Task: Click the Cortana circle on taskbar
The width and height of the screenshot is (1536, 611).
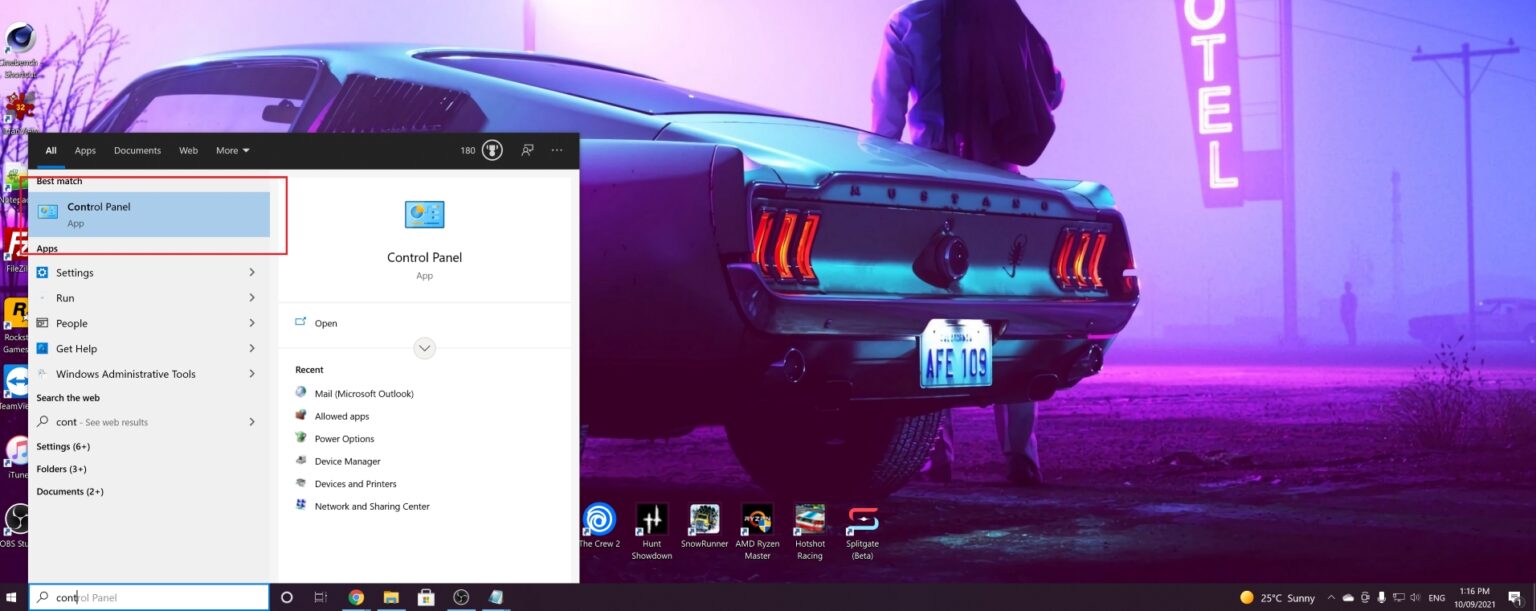Action: coord(286,597)
